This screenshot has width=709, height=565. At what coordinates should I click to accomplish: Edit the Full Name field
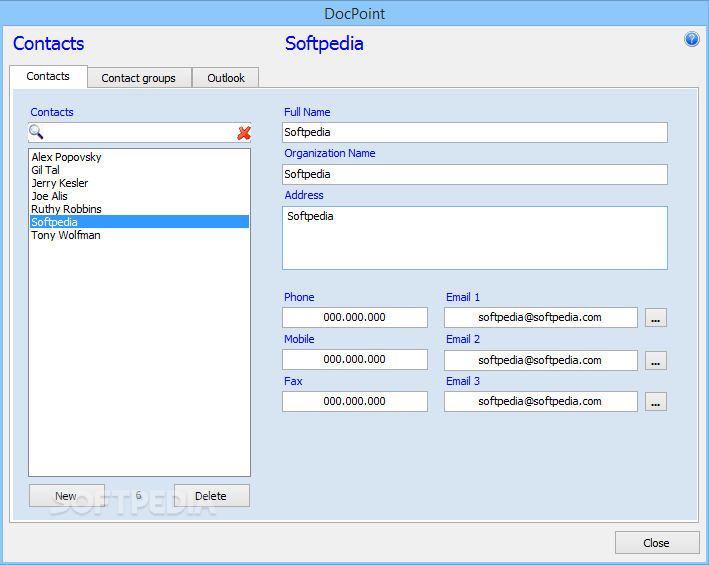[x=475, y=132]
